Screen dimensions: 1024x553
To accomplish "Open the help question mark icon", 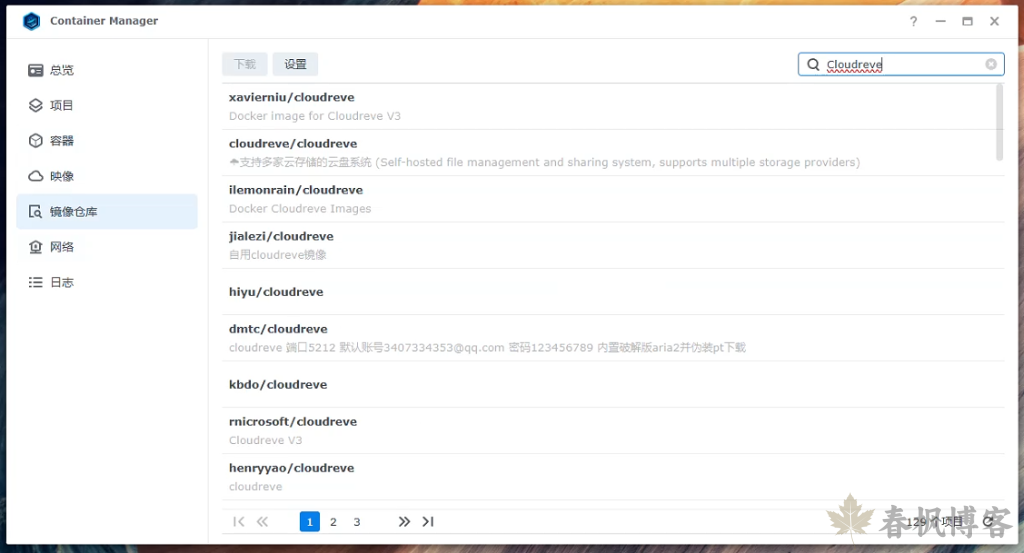I will tap(914, 22).
